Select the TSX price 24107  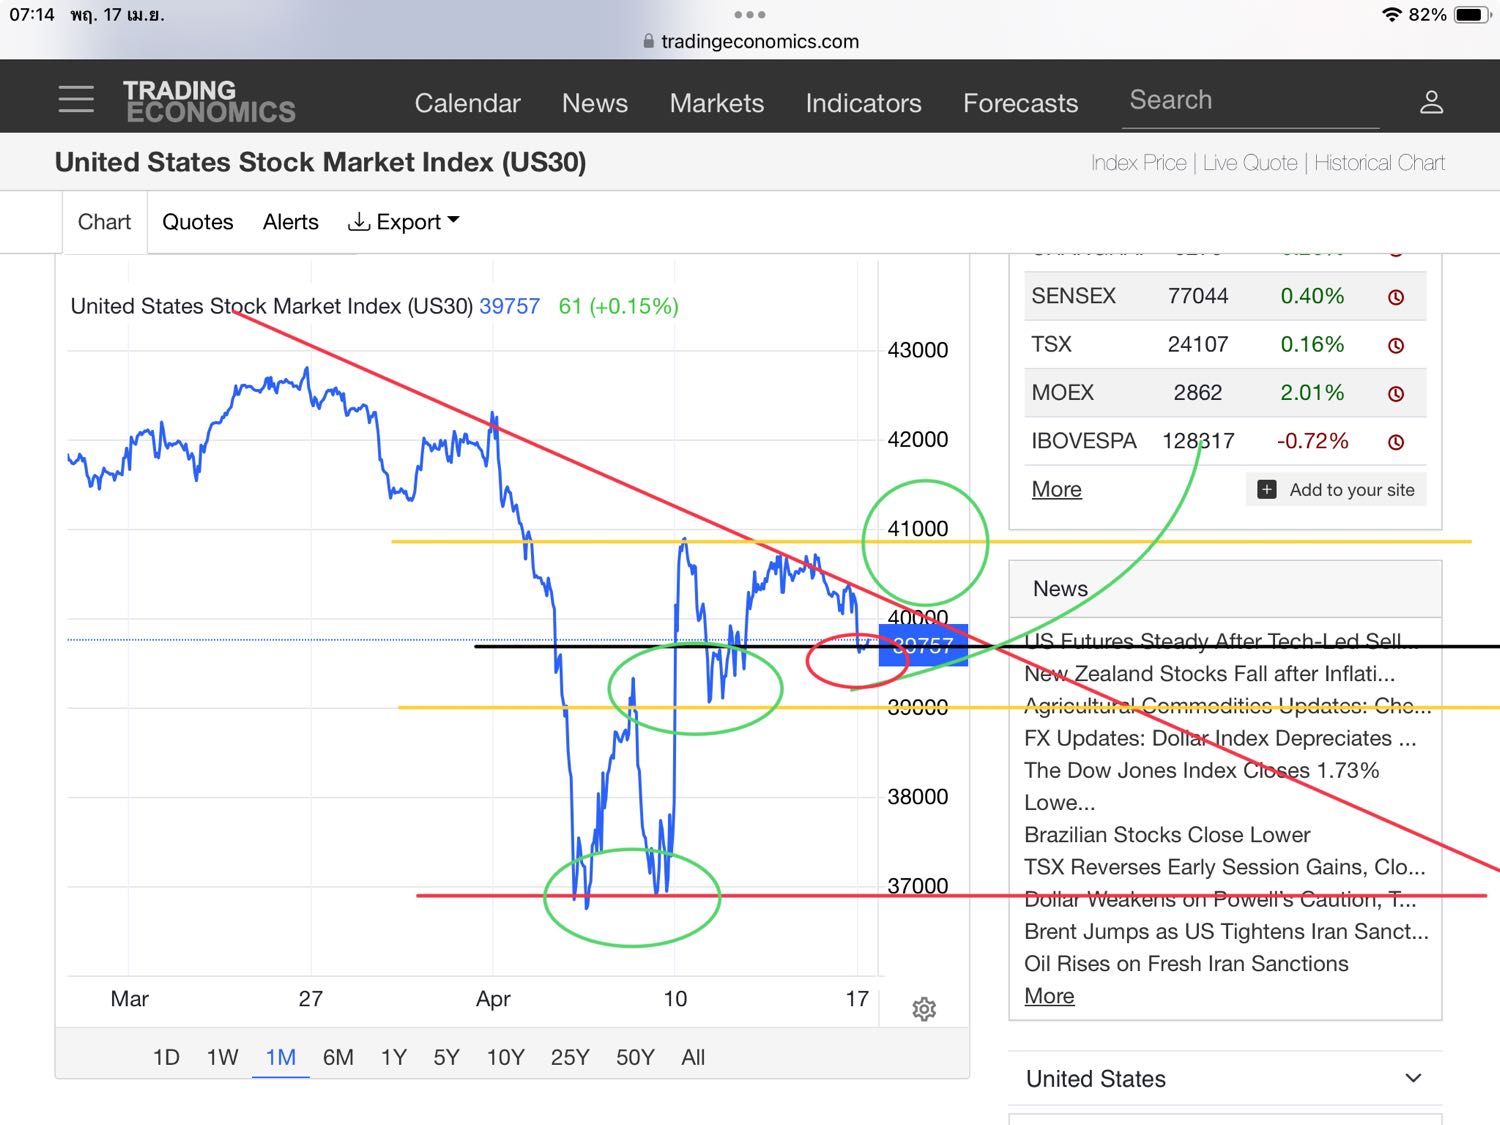pyautogui.click(x=1198, y=344)
